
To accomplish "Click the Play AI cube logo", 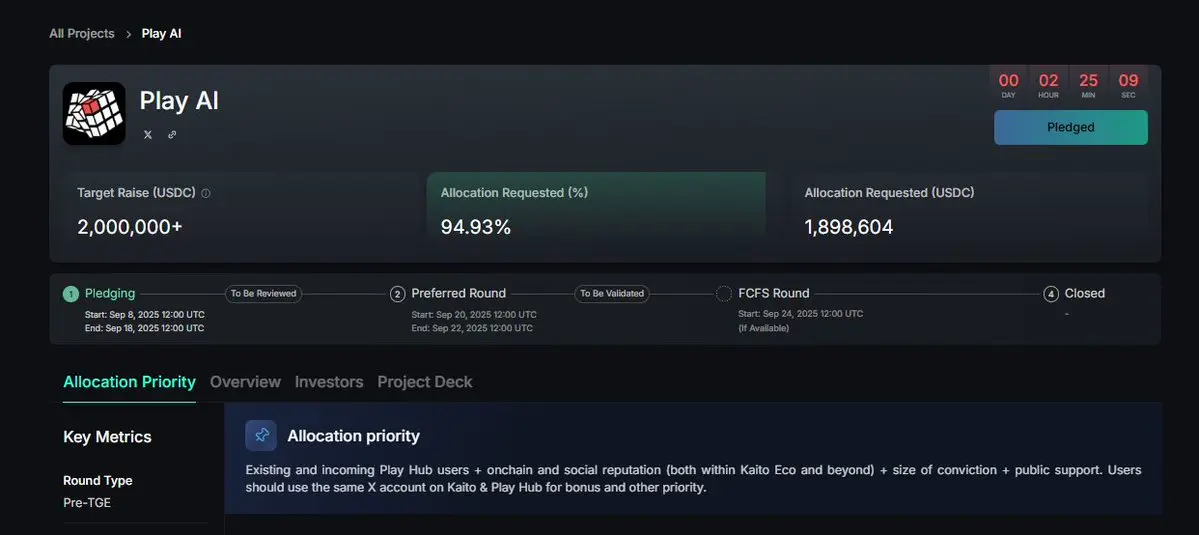I will [94, 113].
